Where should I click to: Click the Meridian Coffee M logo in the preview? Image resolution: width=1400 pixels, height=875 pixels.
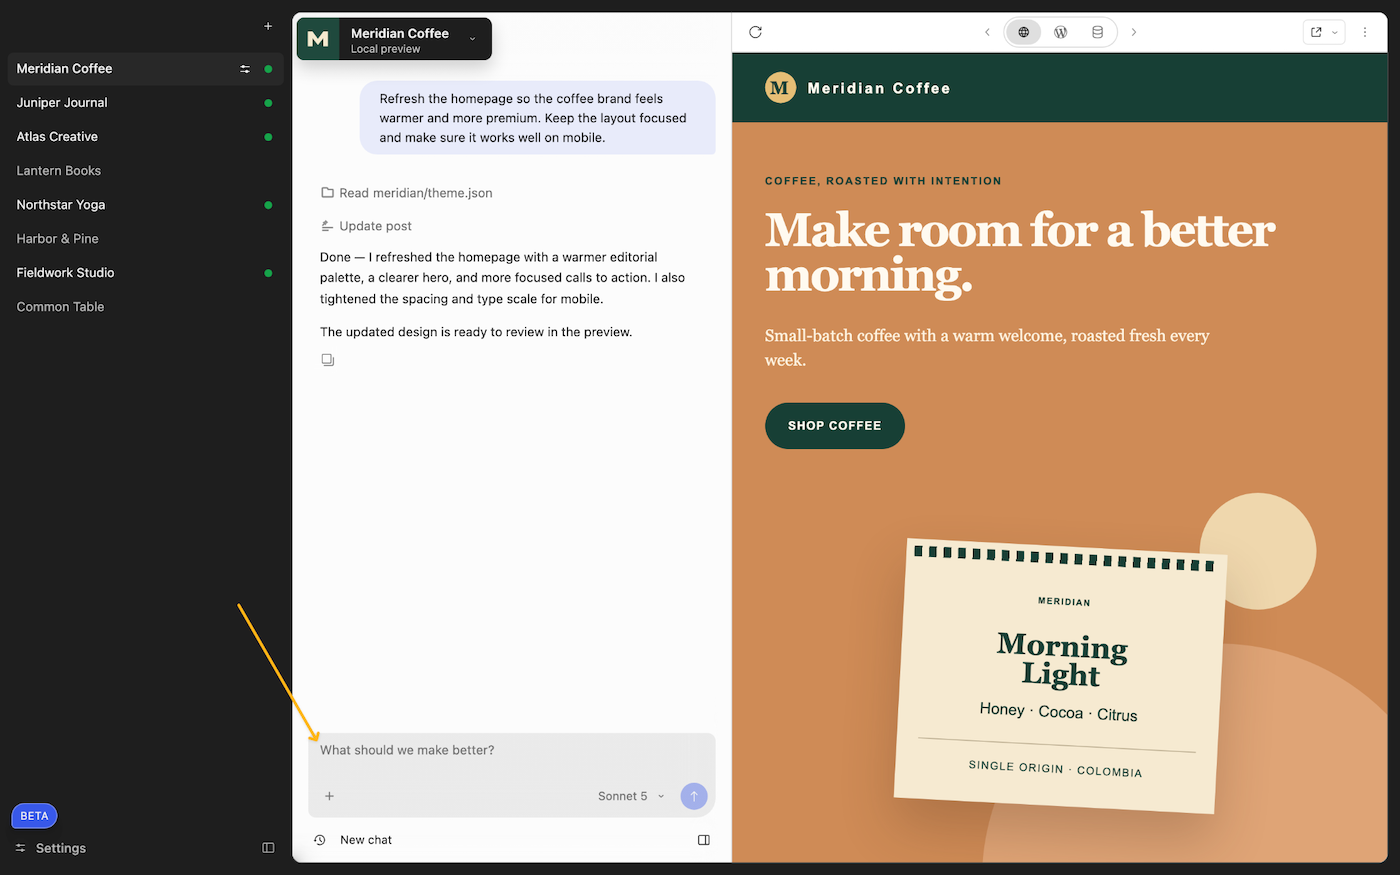[x=780, y=88]
